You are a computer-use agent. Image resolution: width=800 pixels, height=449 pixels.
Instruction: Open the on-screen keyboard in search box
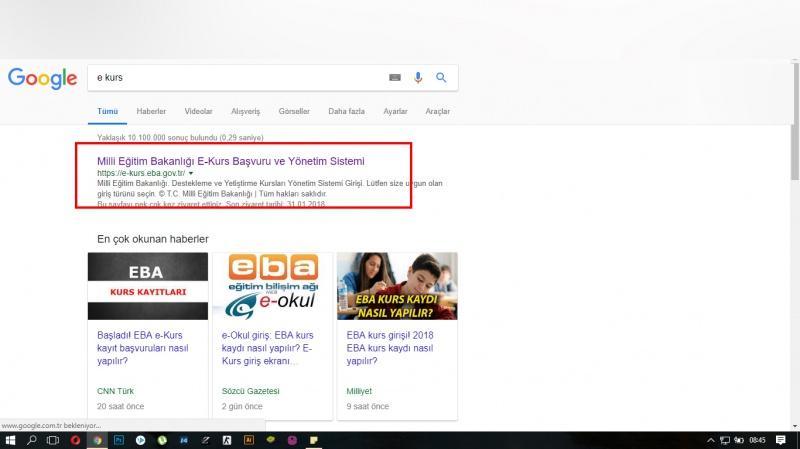click(x=395, y=78)
